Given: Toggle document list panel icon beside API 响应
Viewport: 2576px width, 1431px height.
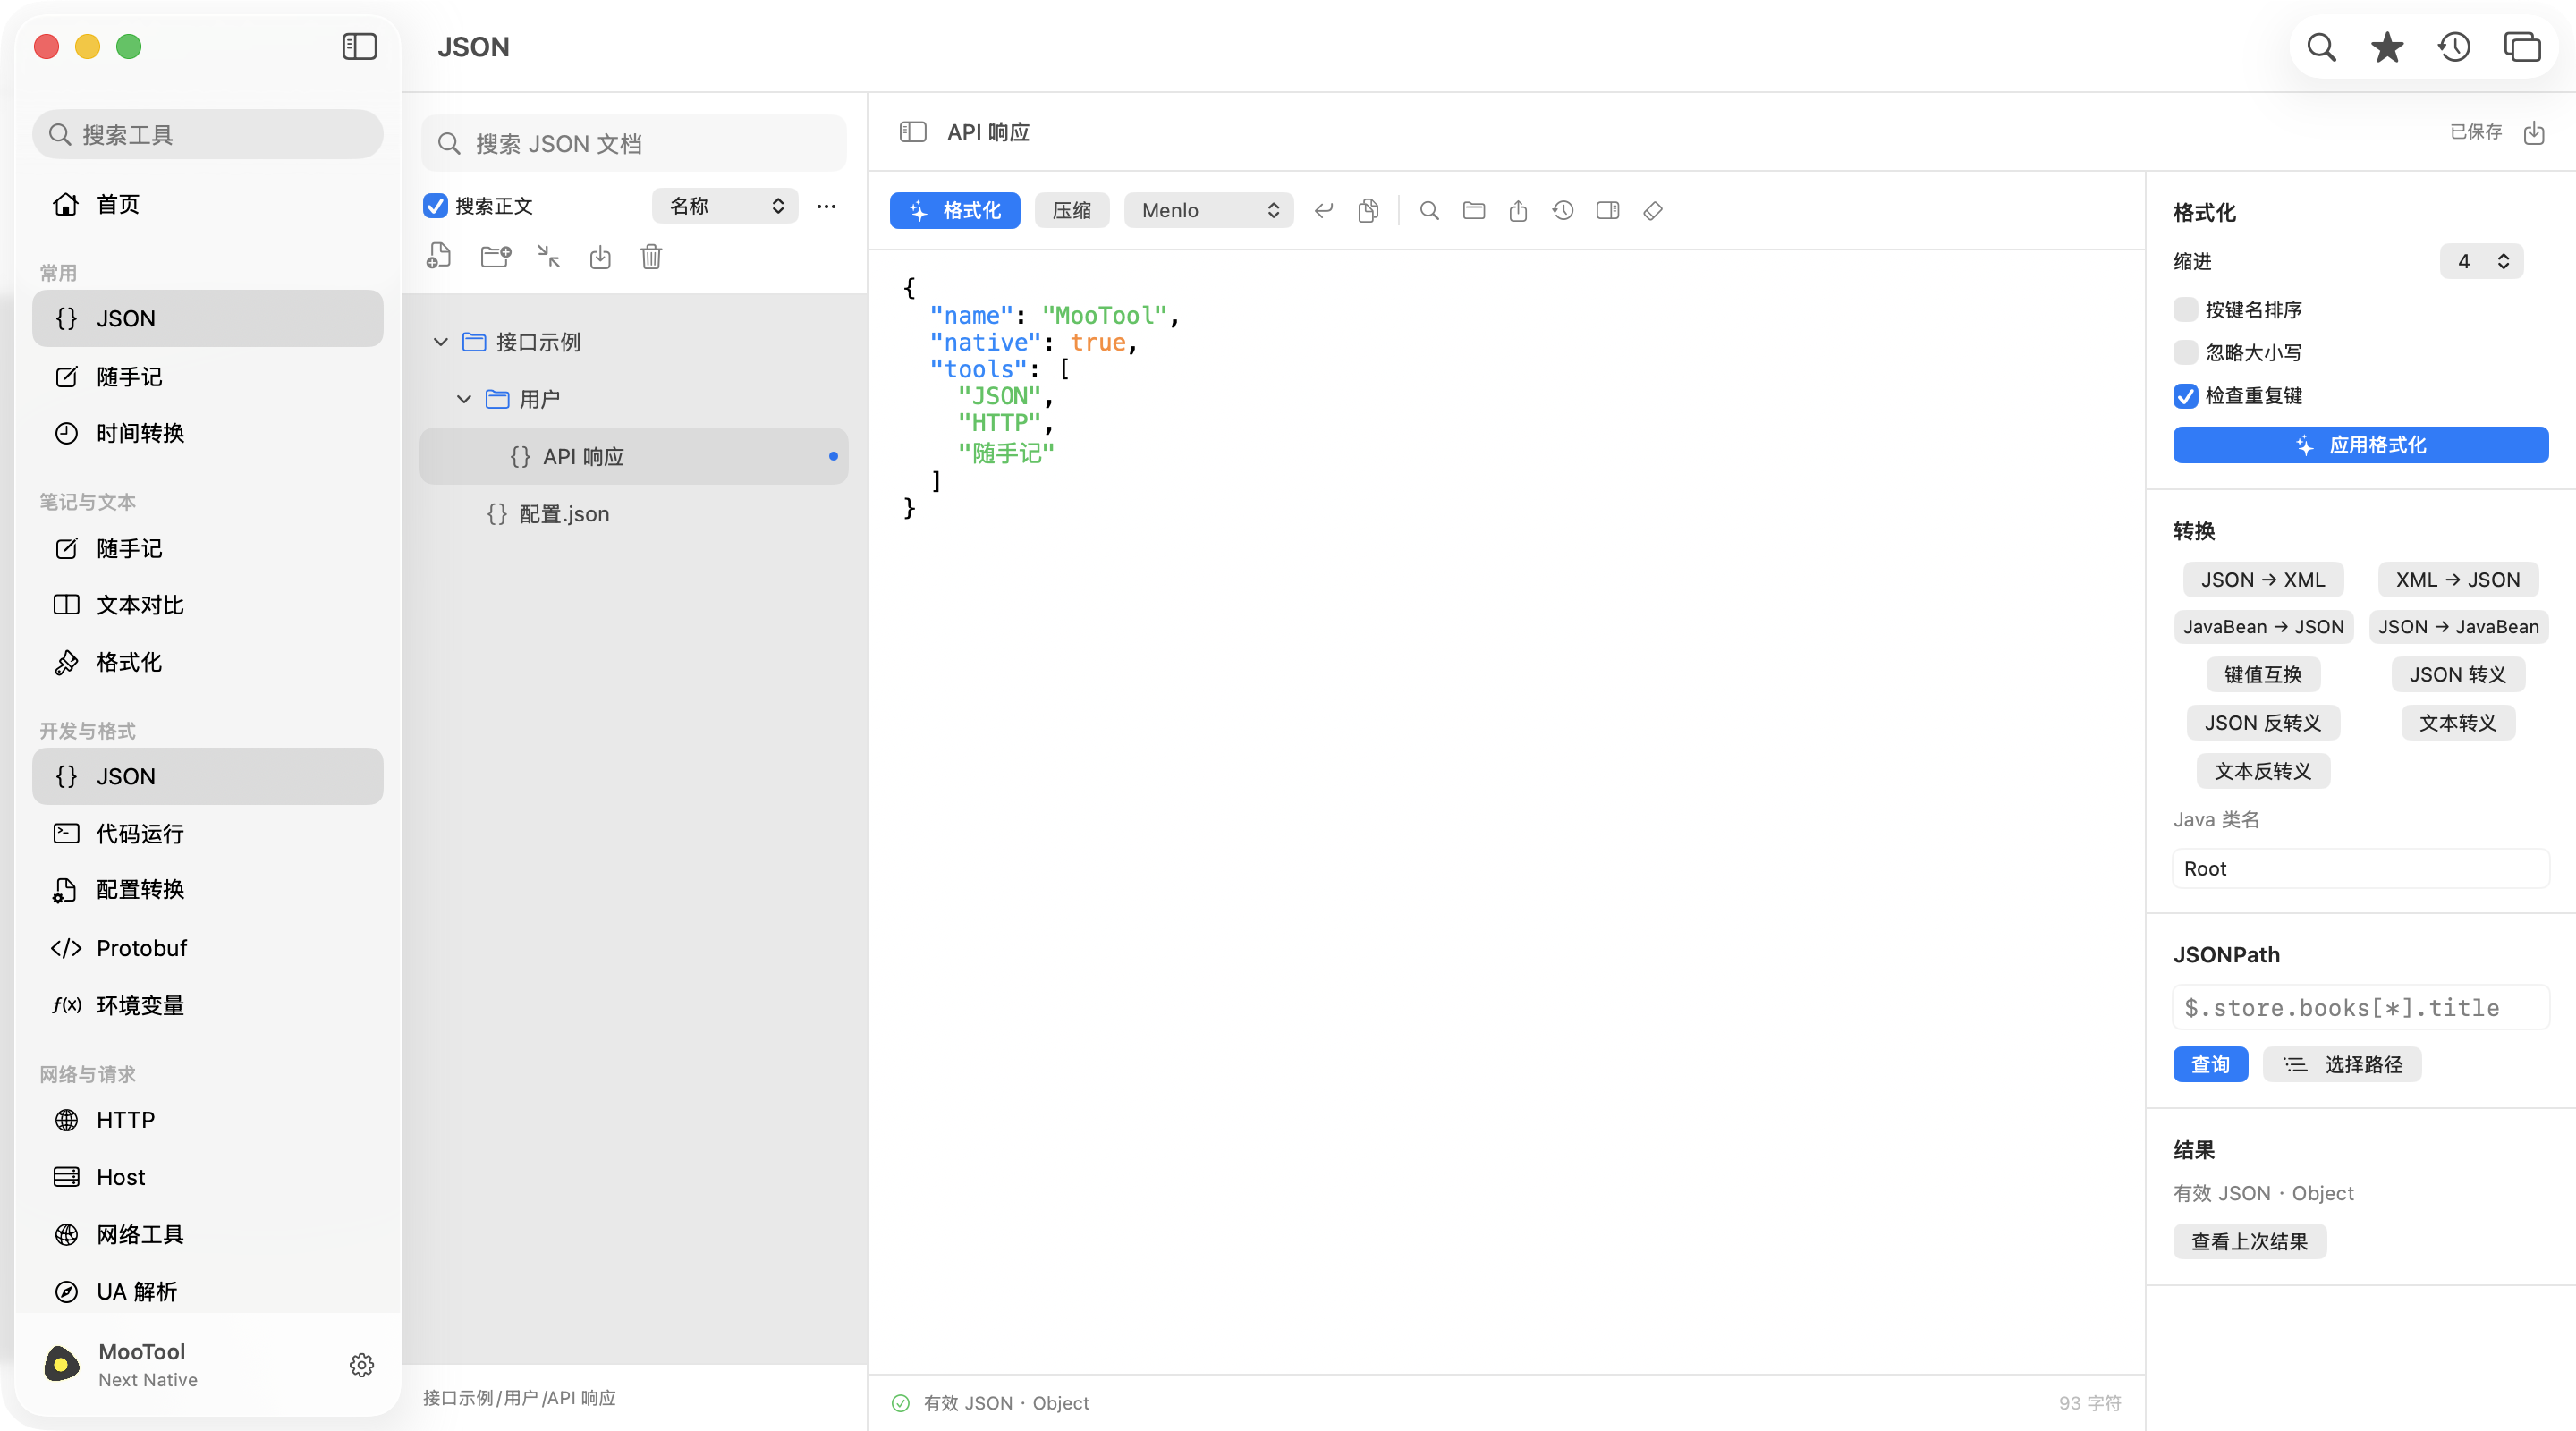Looking at the screenshot, I should (x=912, y=132).
